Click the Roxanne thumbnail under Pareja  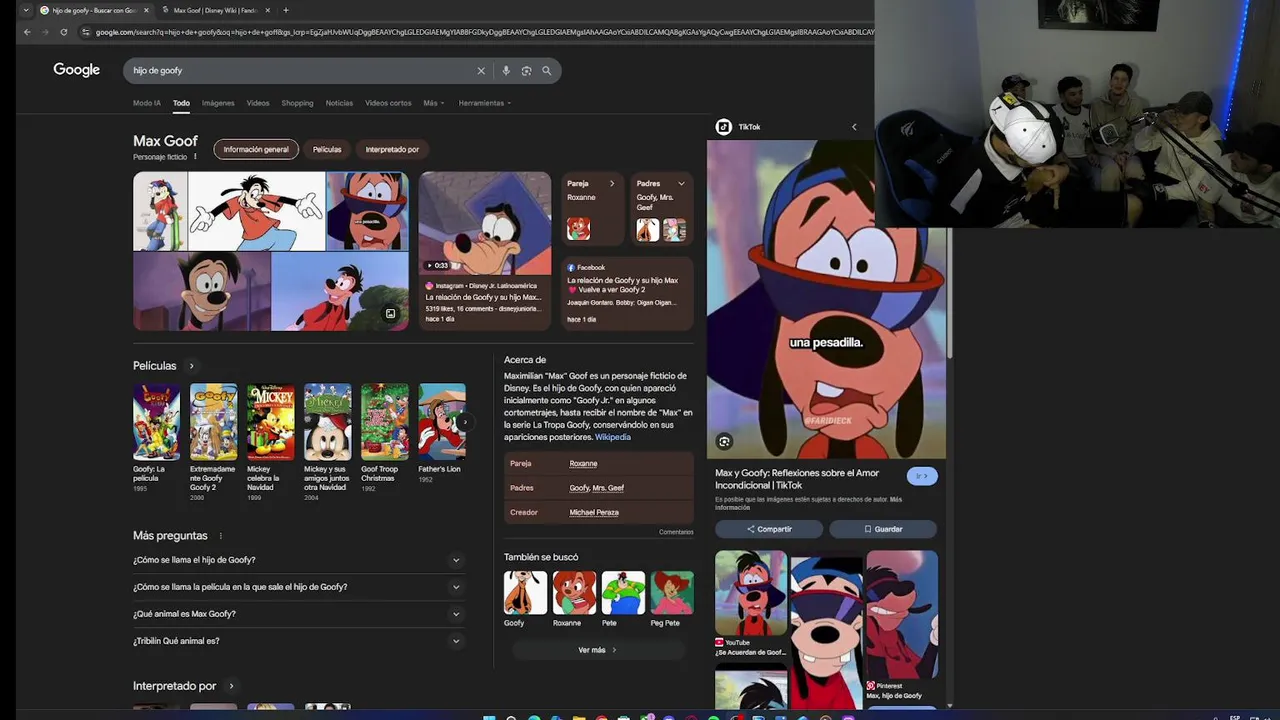click(578, 229)
